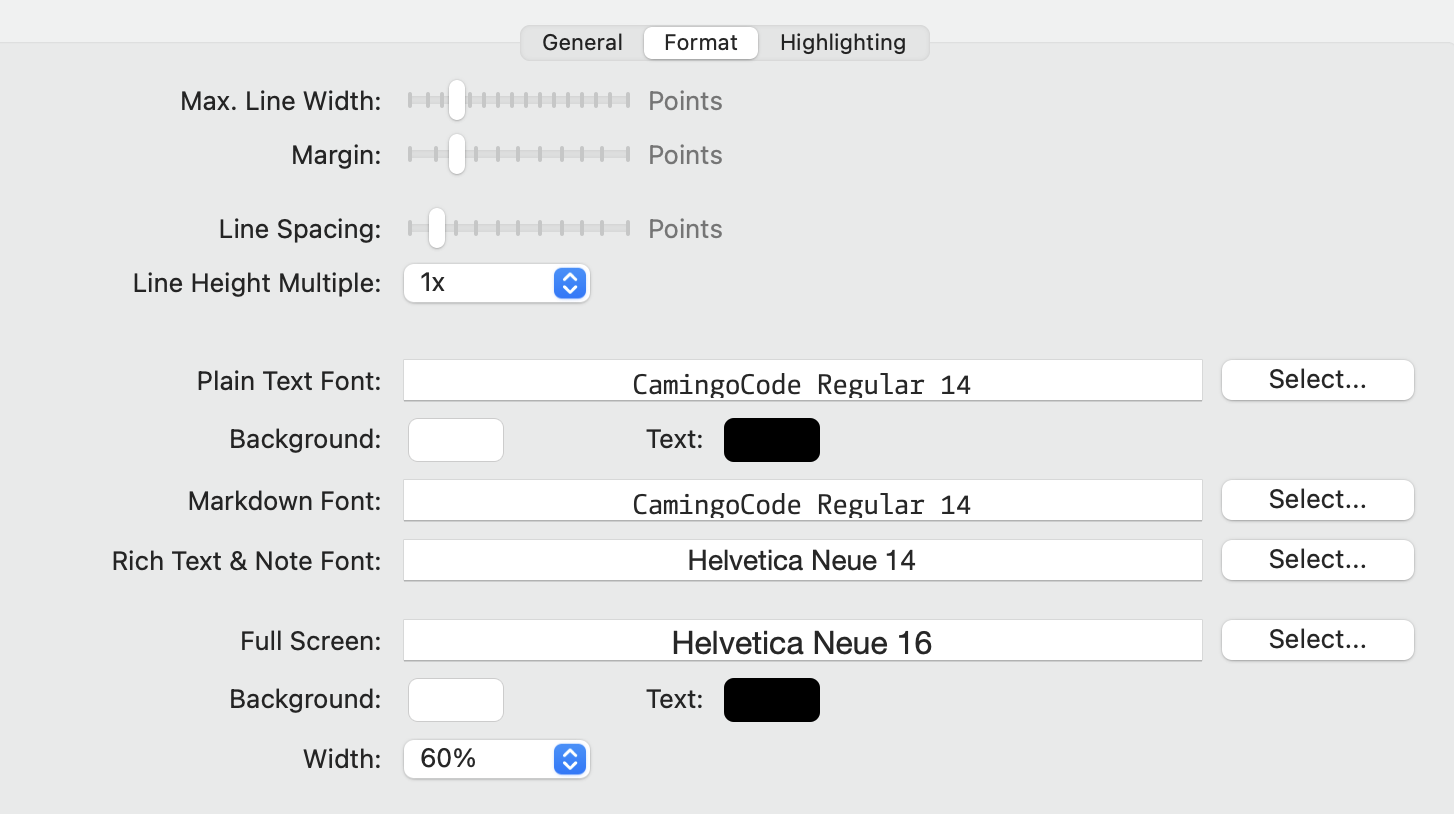Open the Full Screen black Text color well
This screenshot has height=814, width=1454.
[772, 700]
